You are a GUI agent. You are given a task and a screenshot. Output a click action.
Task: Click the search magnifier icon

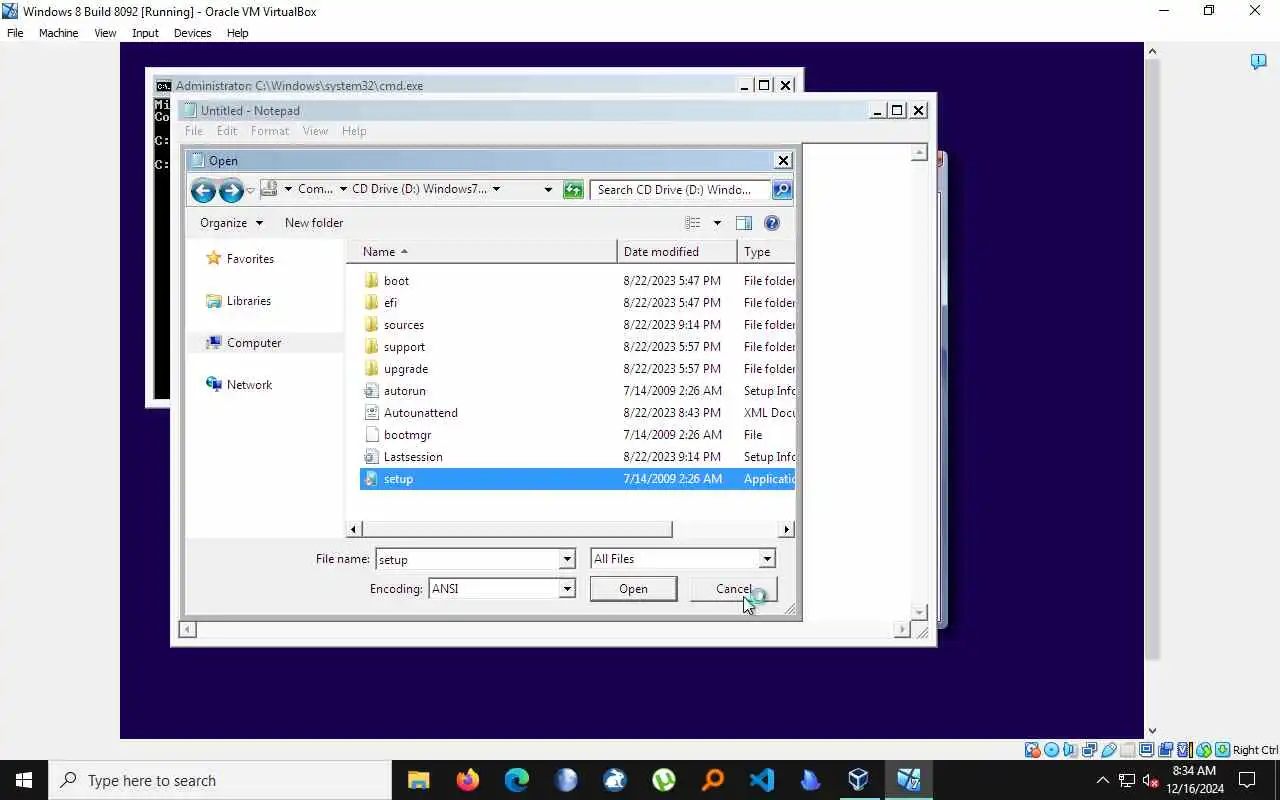(782, 189)
